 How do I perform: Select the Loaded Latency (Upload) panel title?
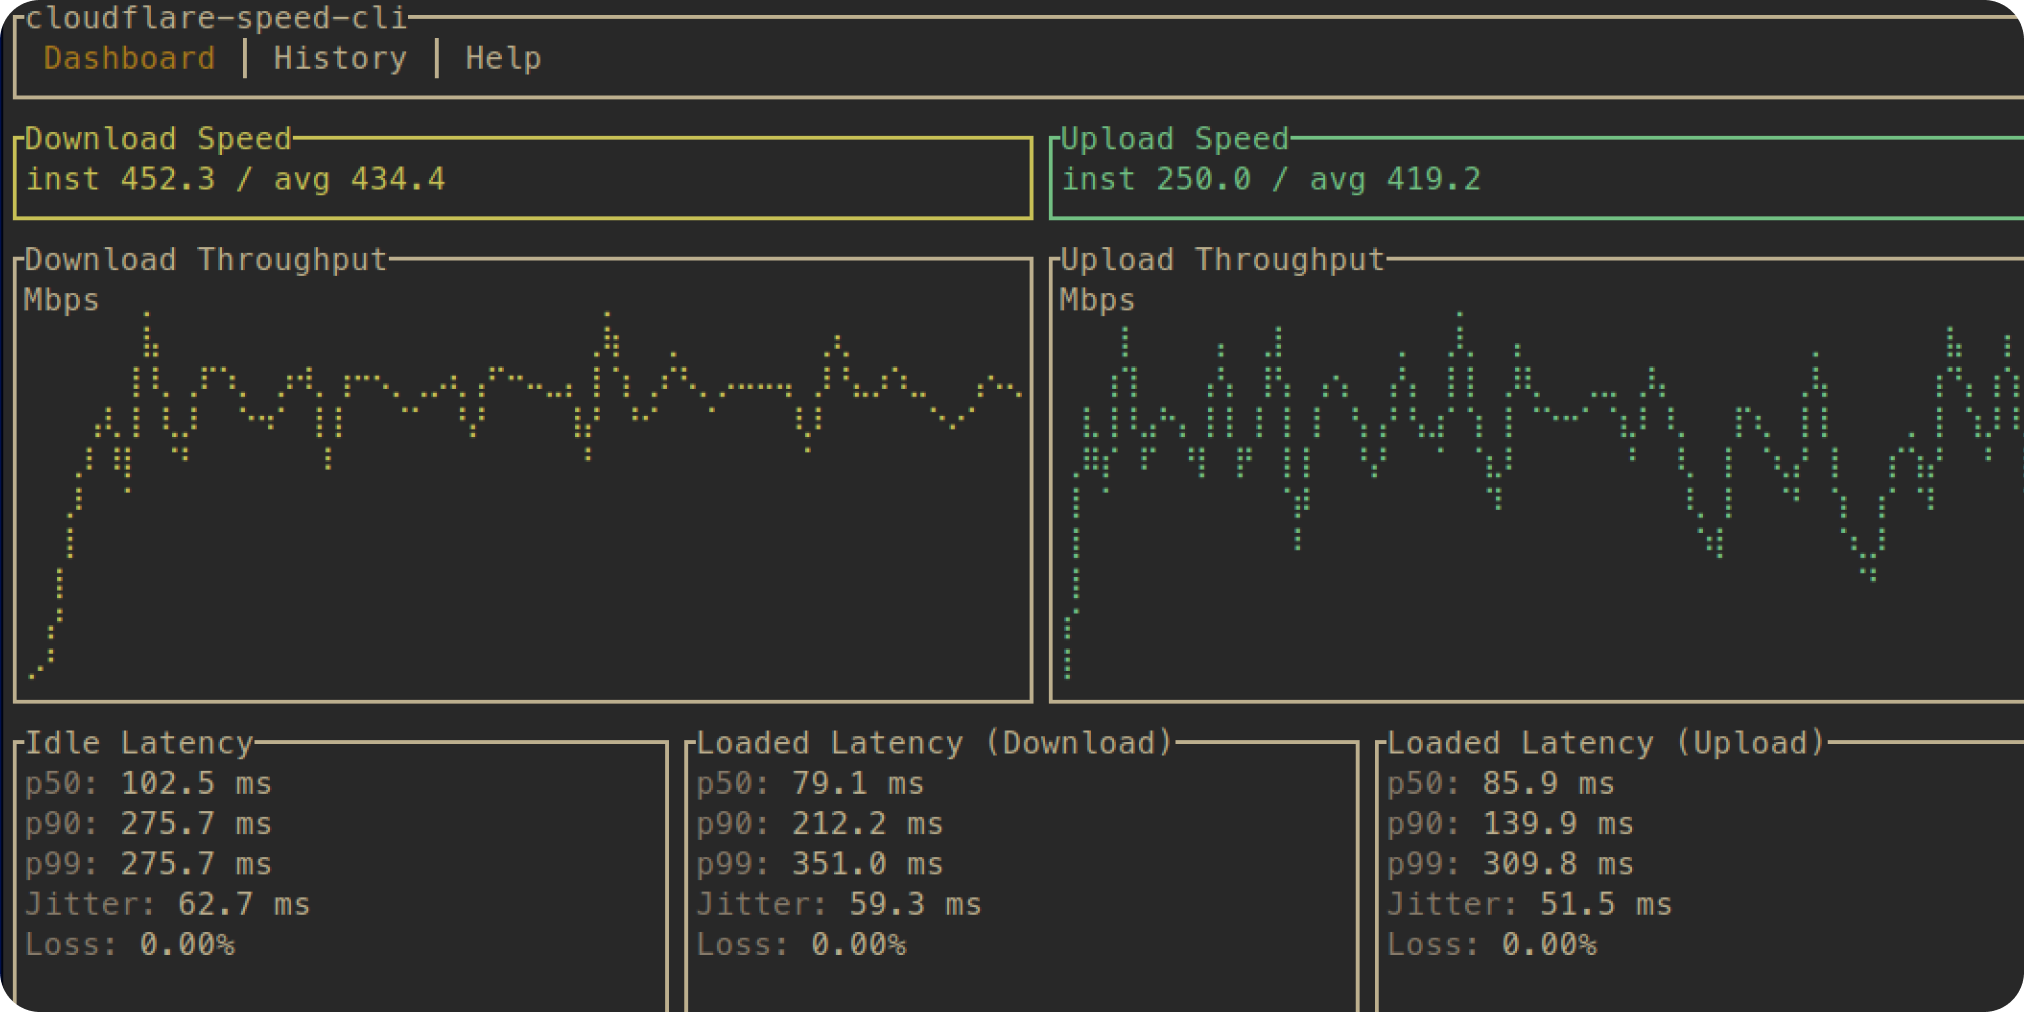pos(1606,743)
